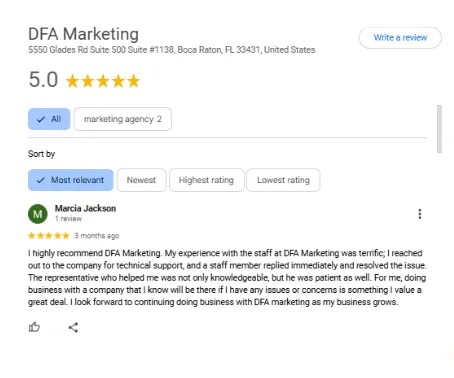Image resolution: width=454 pixels, height=378 pixels.
Task: Select Most relevant sorting
Action: (71, 180)
